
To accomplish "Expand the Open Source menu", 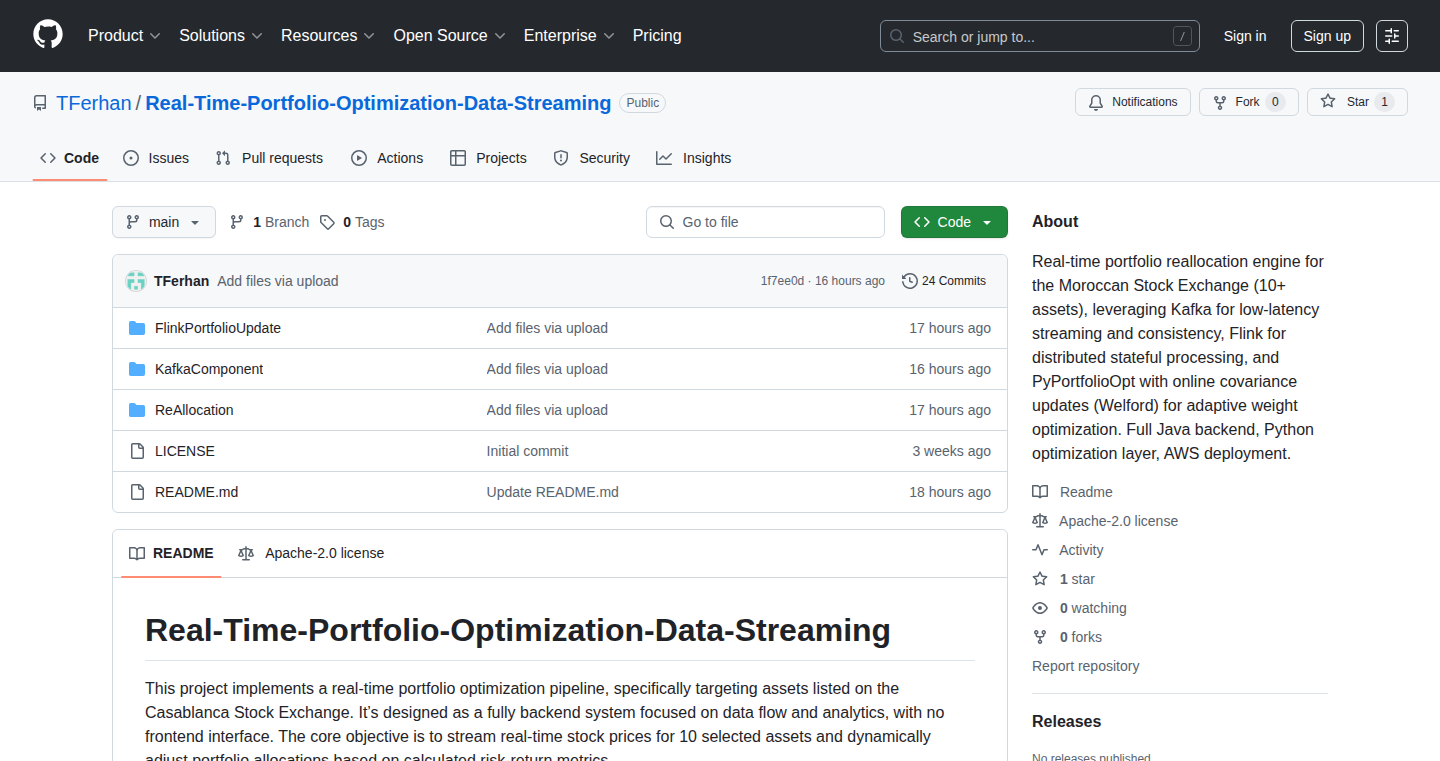I will (450, 36).
